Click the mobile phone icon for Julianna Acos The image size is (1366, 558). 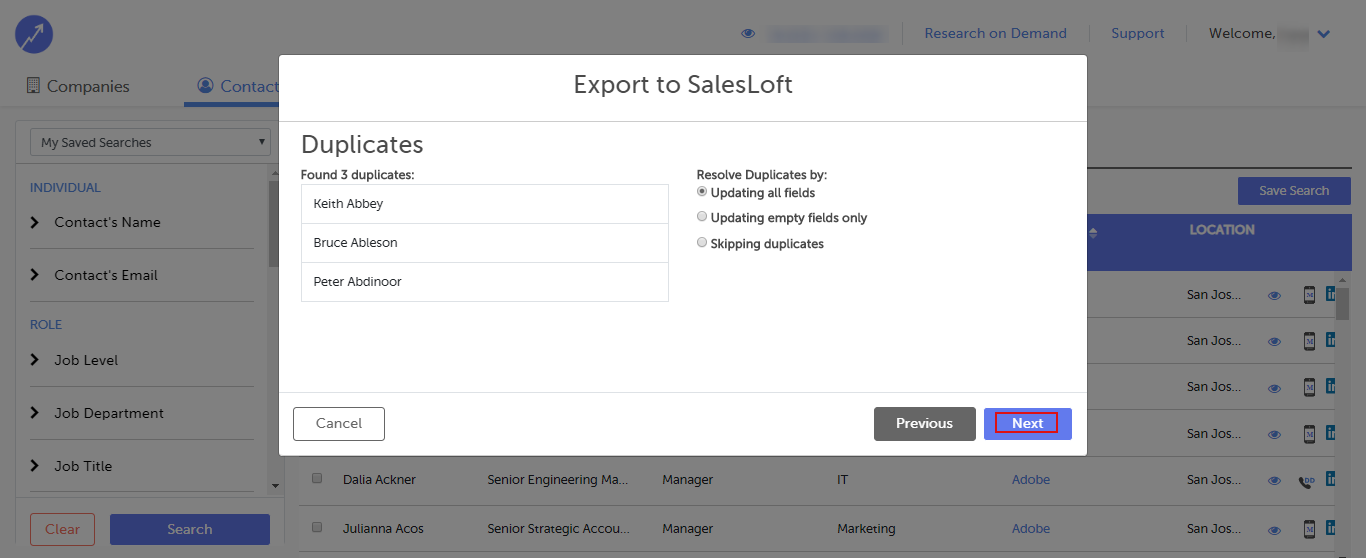[x=1309, y=528]
